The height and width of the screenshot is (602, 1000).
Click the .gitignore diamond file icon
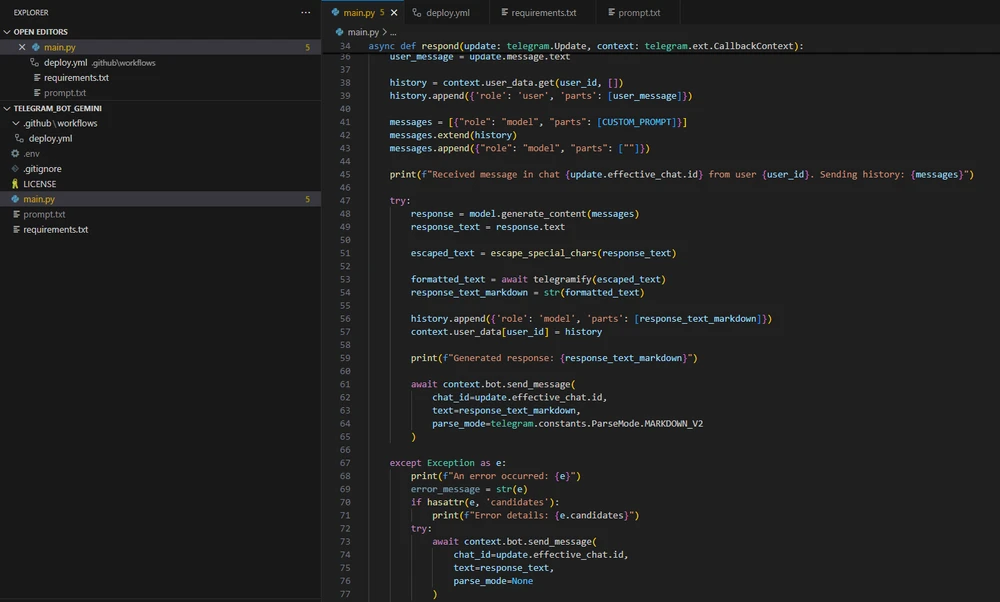[15, 169]
